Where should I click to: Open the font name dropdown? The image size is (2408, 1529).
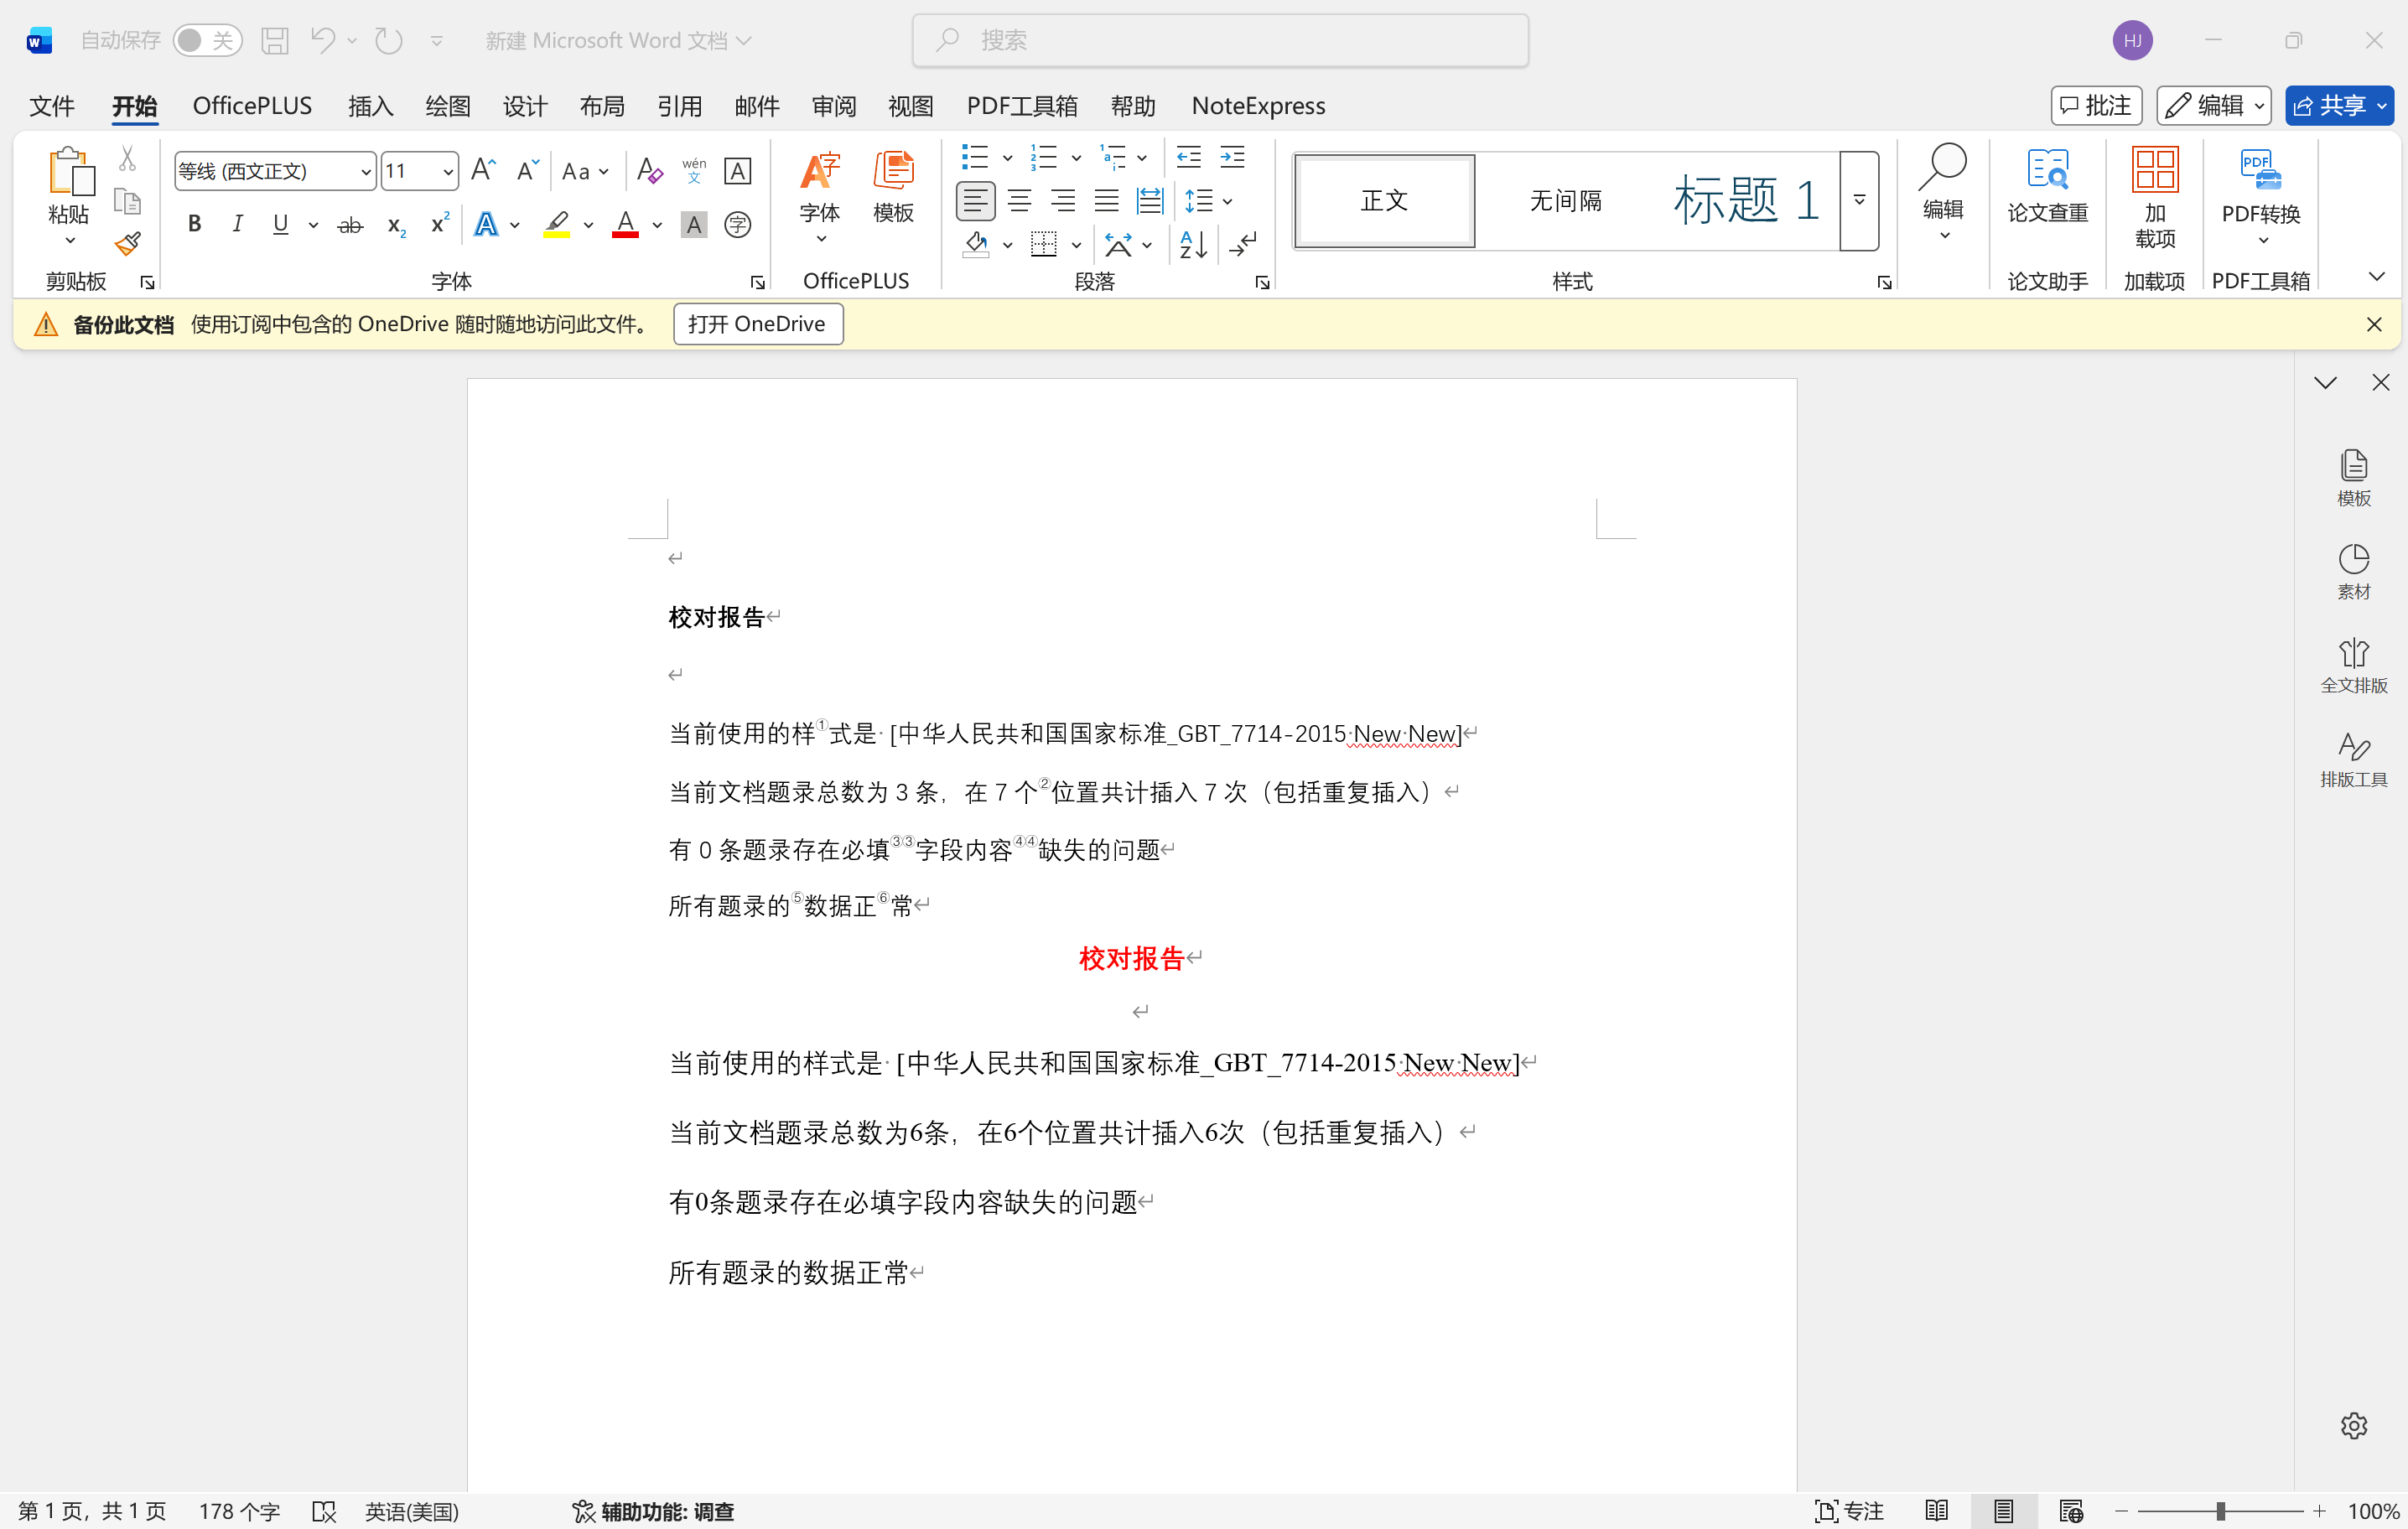366,172
